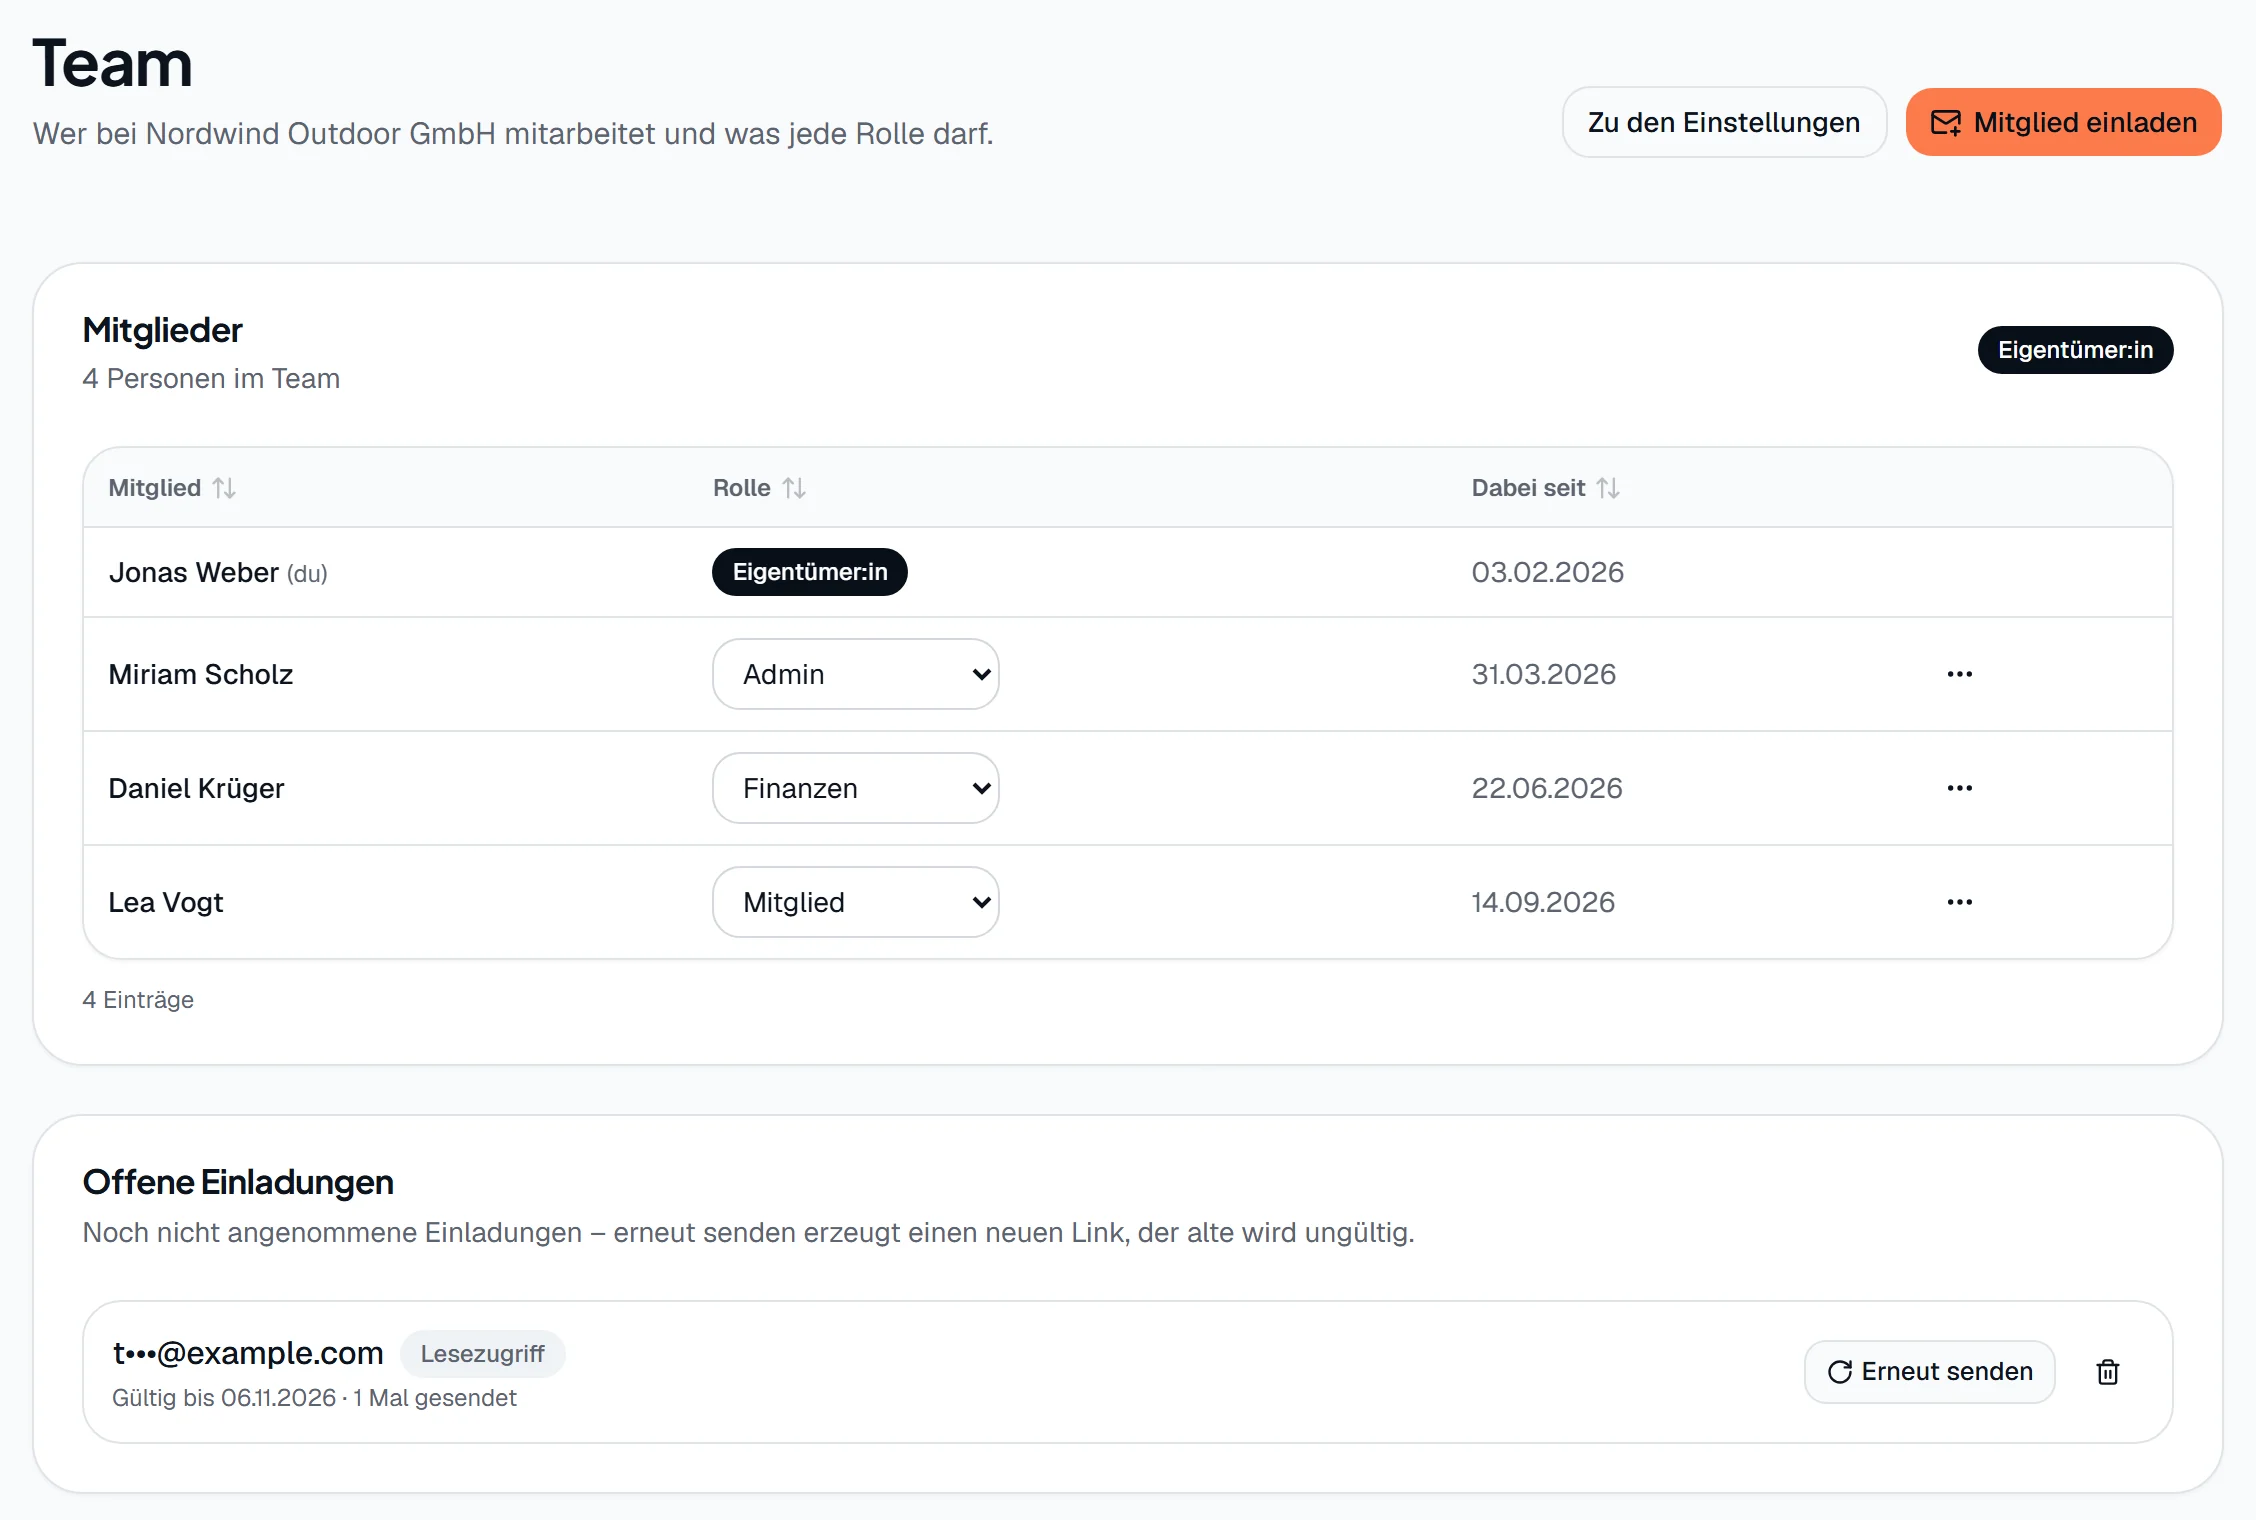Click the Eigentümer:in badge in Jonas Weber's row

tap(810, 572)
